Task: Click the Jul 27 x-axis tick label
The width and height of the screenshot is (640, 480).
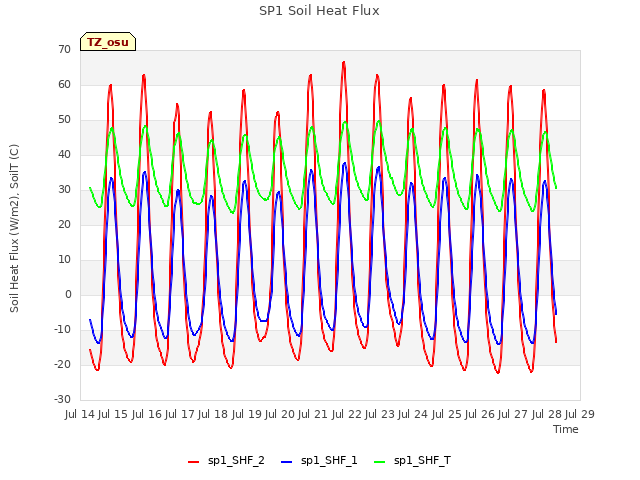Action: tap(513, 414)
